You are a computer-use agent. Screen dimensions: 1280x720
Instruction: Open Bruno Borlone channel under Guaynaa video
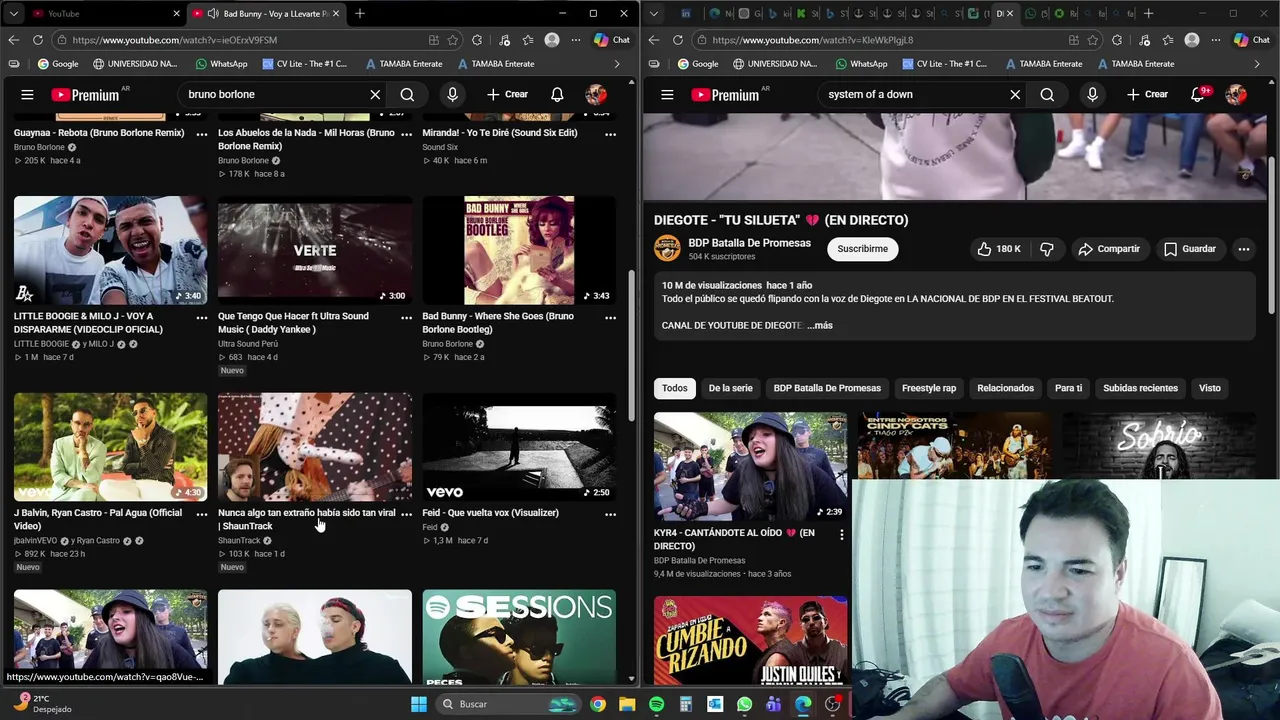pos(39,147)
